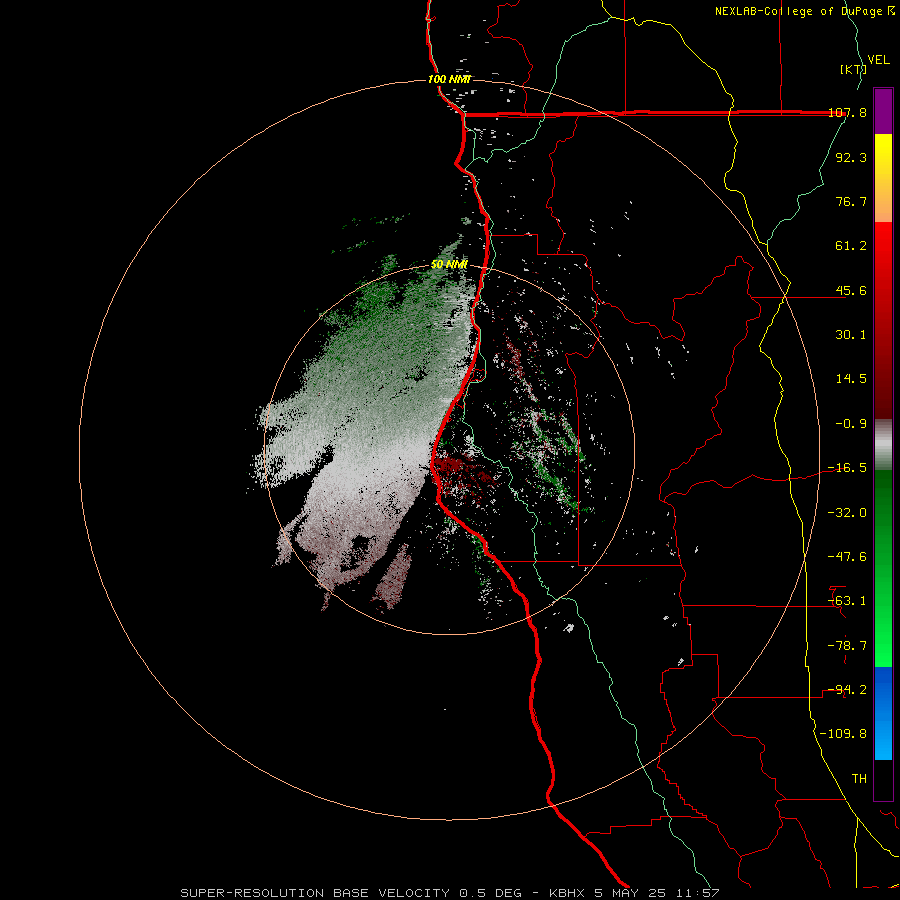Select the -94.2 scale value
The image size is (900, 900).
click(x=847, y=690)
